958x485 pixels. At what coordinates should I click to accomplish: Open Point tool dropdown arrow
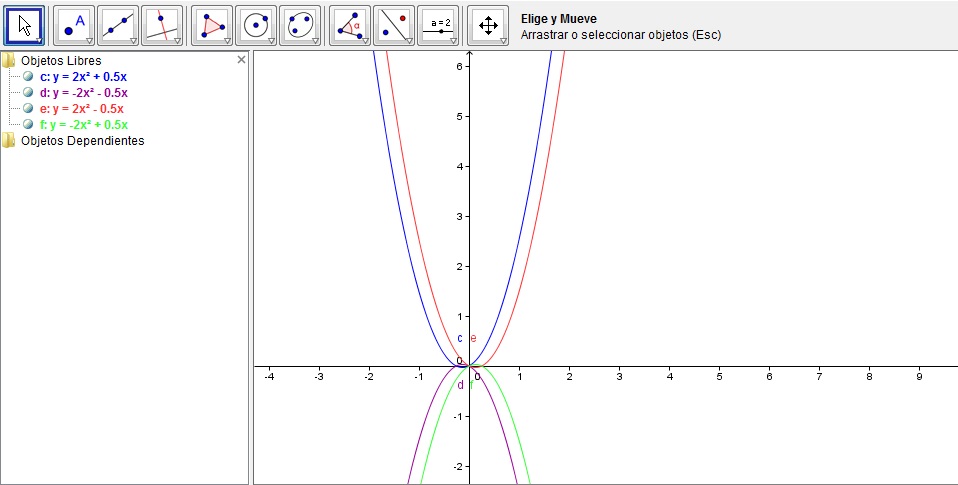tap(89, 40)
